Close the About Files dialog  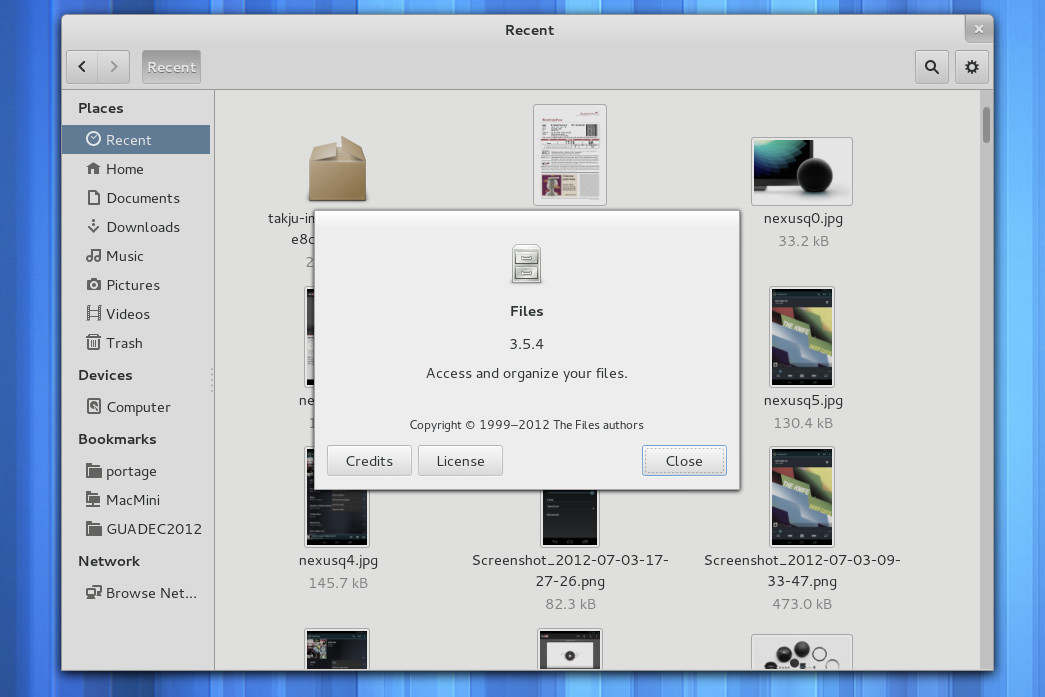(684, 461)
